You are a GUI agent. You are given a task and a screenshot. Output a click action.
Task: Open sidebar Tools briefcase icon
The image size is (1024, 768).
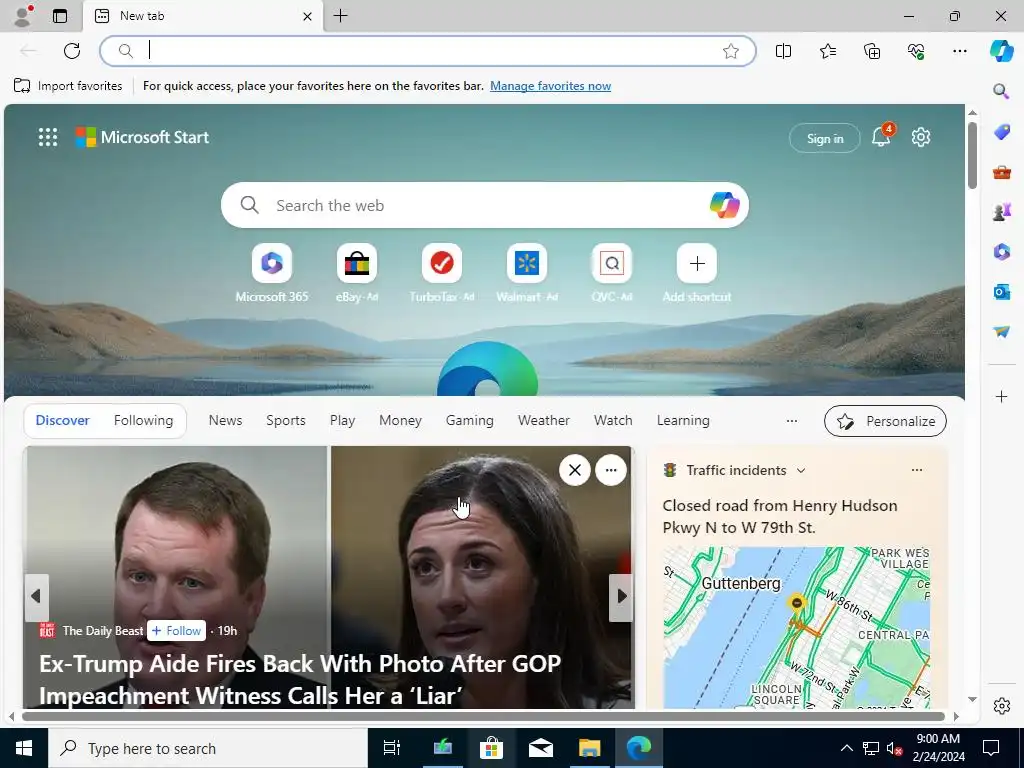pyautogui.click(x=1001, y=172)
